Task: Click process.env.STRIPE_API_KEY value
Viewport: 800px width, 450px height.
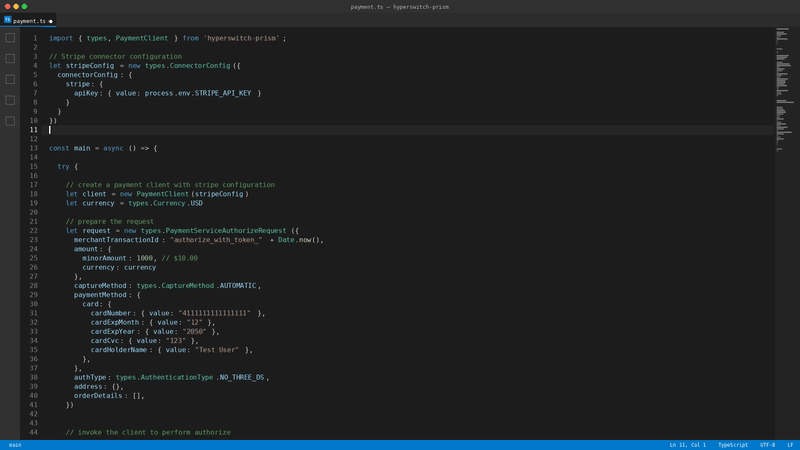Action: (x=198, y=93)
